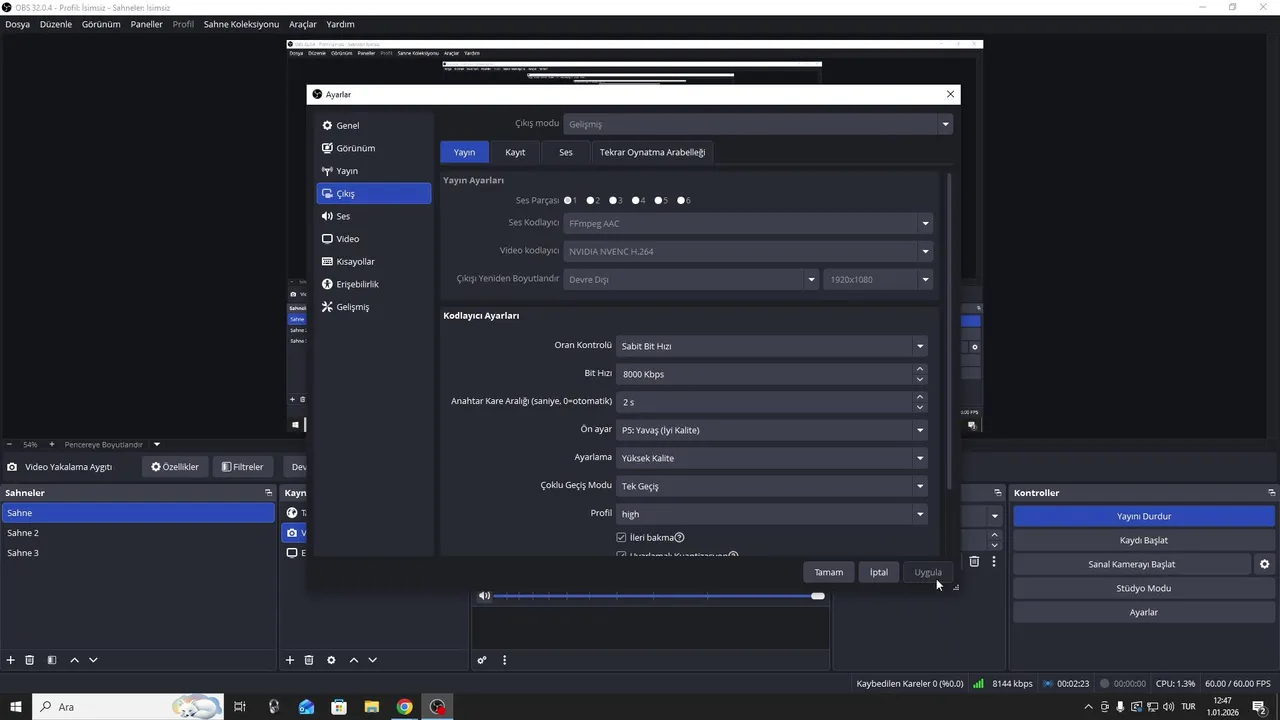Open the Araçlar menu
Viewport: 1280px width, 720px height.
coord(303,24)
